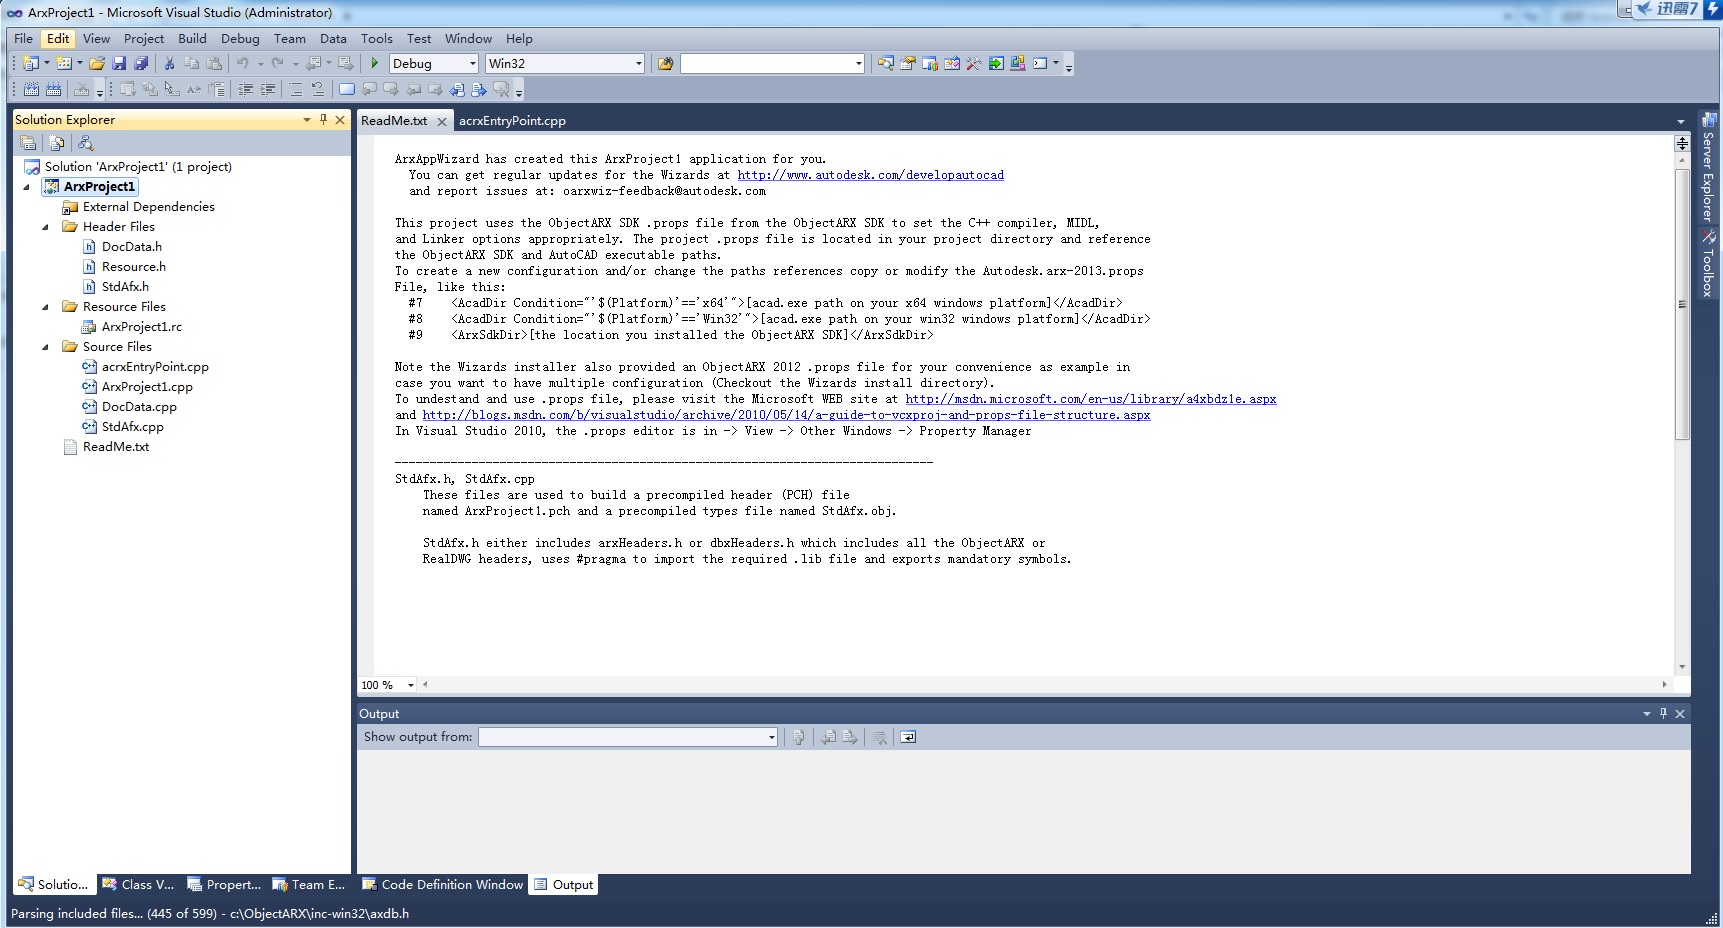Select ArxProject1.rc in Resource Files
This screenshot has height=928, width=1723.
141,327
